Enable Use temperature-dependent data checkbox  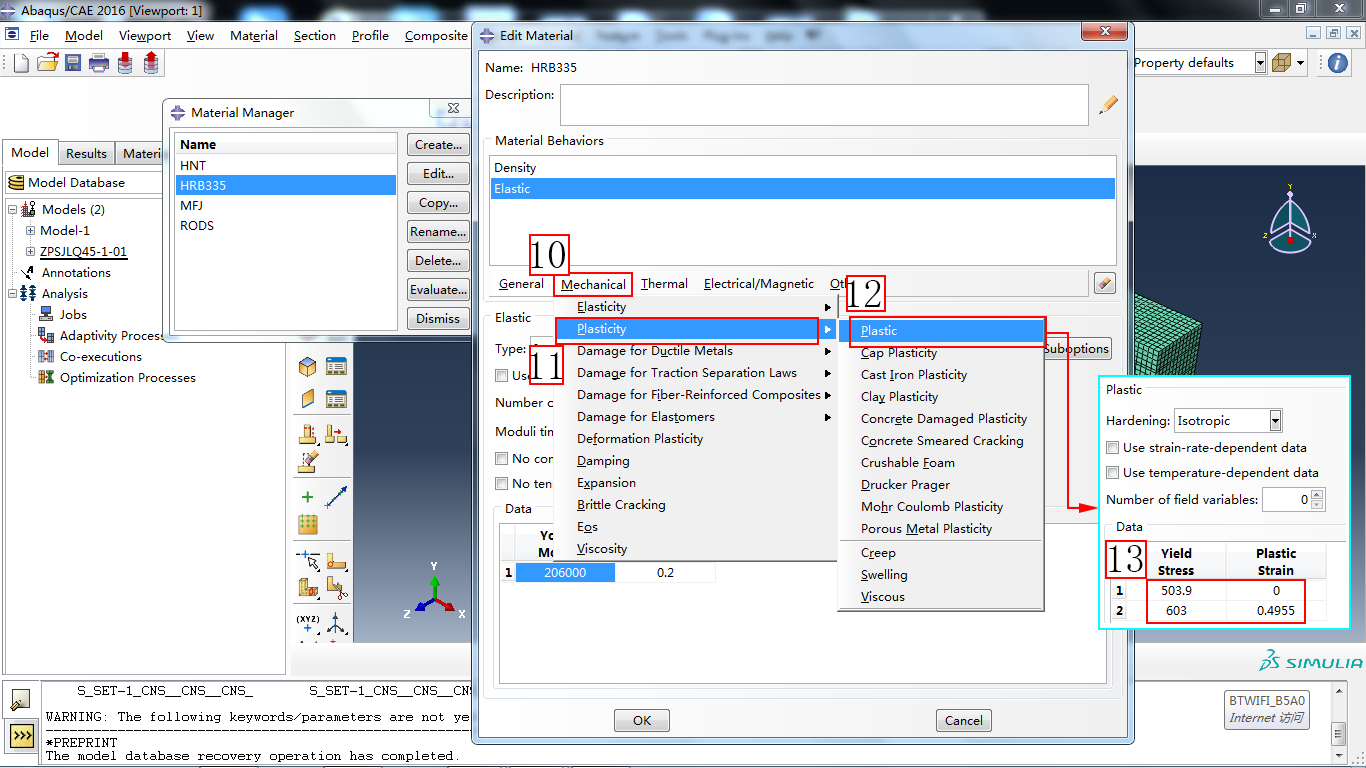click(x=1113, y=473)
